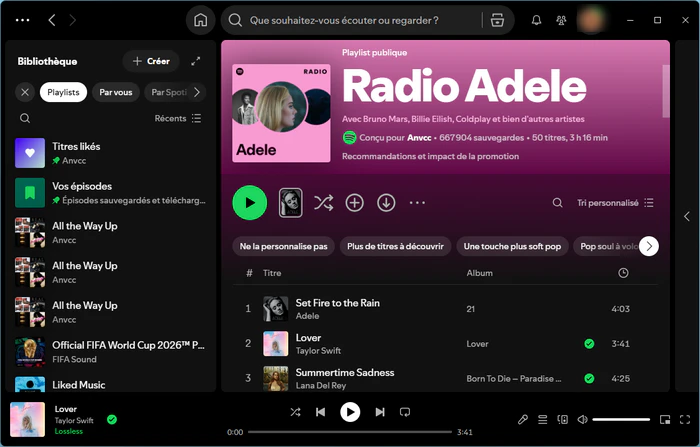Open Friend Activity icon

pyautogui.click(x=561, y=20)
